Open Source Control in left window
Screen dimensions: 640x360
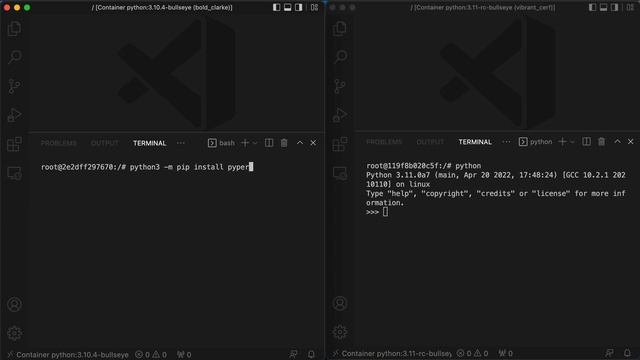14,86
